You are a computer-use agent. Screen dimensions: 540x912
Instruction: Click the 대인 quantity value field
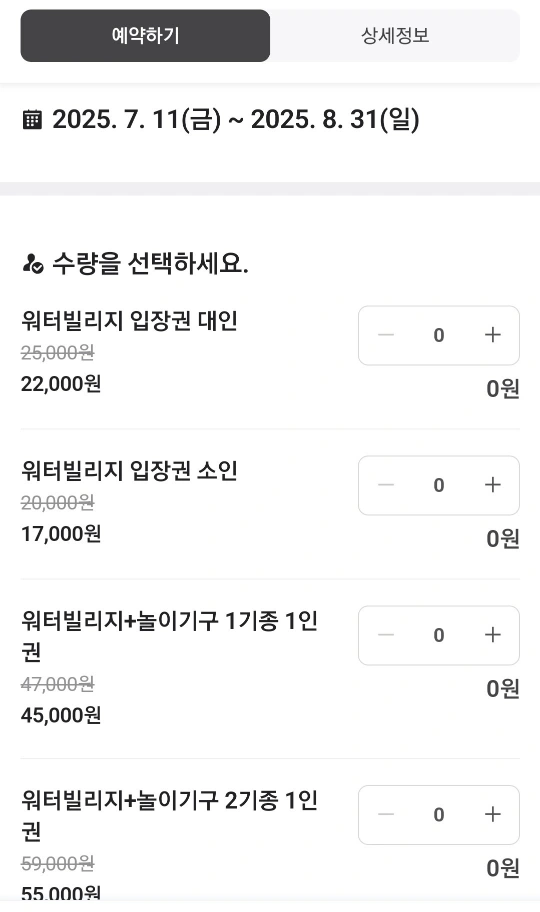point(439,335)
